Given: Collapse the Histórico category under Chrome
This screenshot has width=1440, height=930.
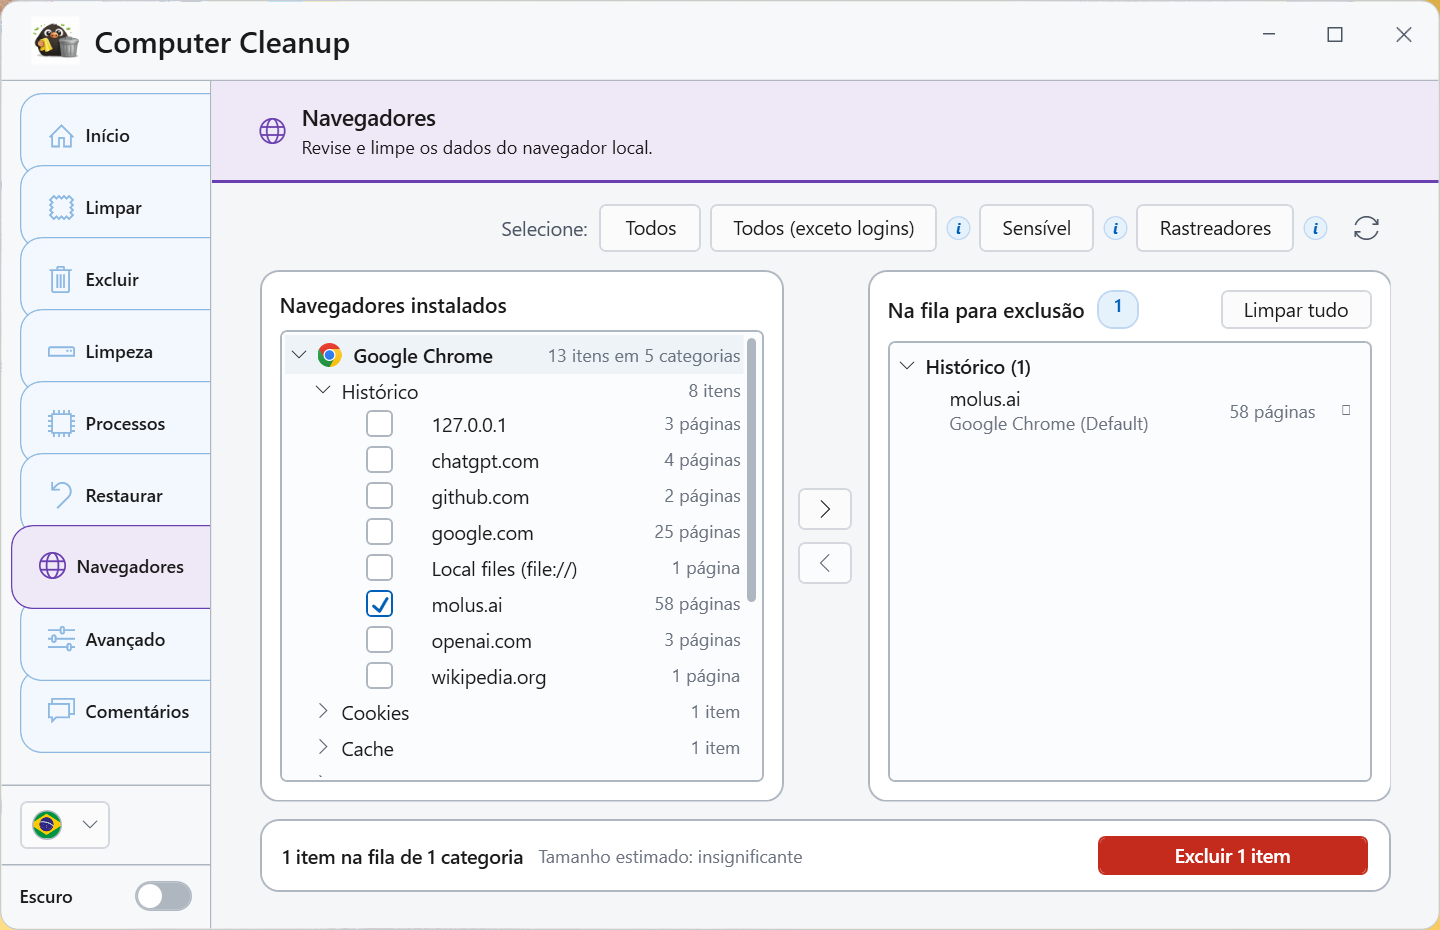Looking at the screenshot, I should (x=323, y=390).
